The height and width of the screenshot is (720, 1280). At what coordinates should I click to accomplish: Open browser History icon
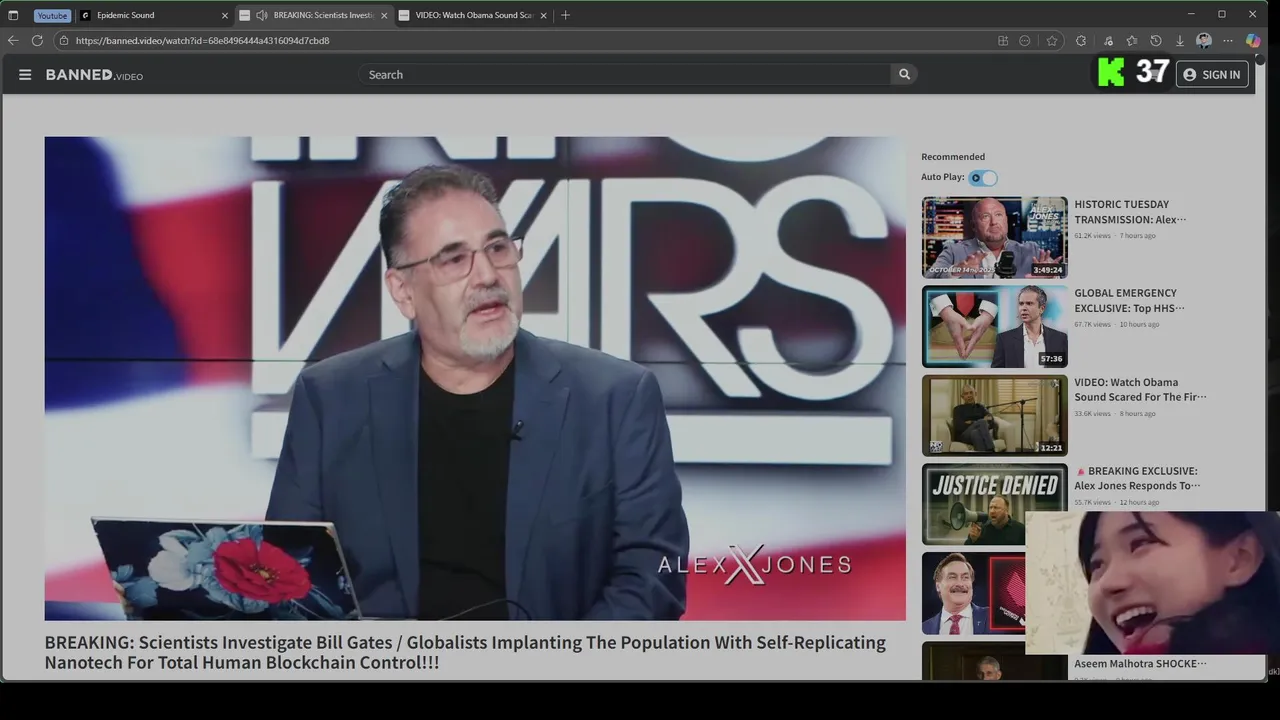coord(1156,41)
